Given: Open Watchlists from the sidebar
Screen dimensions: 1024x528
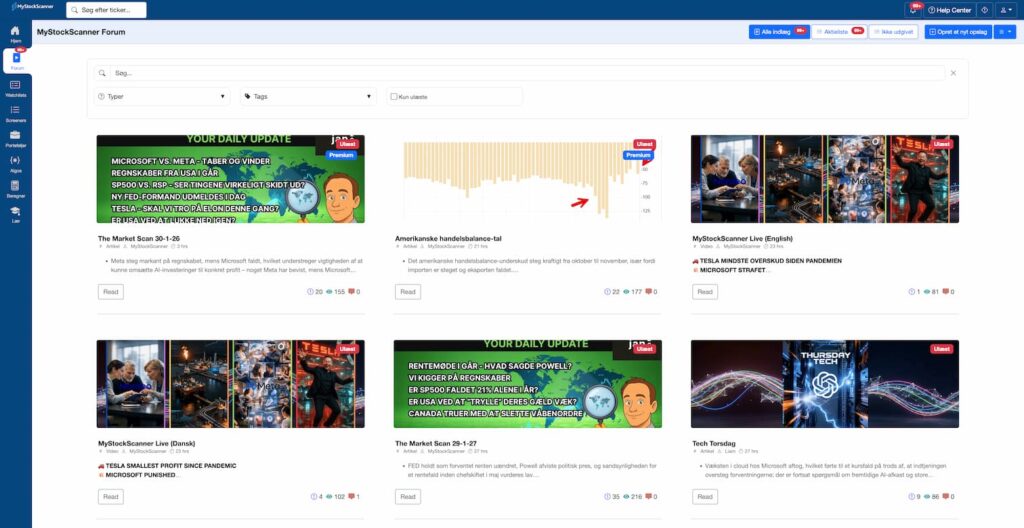Looking at the screenshot, I should tap(15, 88).
